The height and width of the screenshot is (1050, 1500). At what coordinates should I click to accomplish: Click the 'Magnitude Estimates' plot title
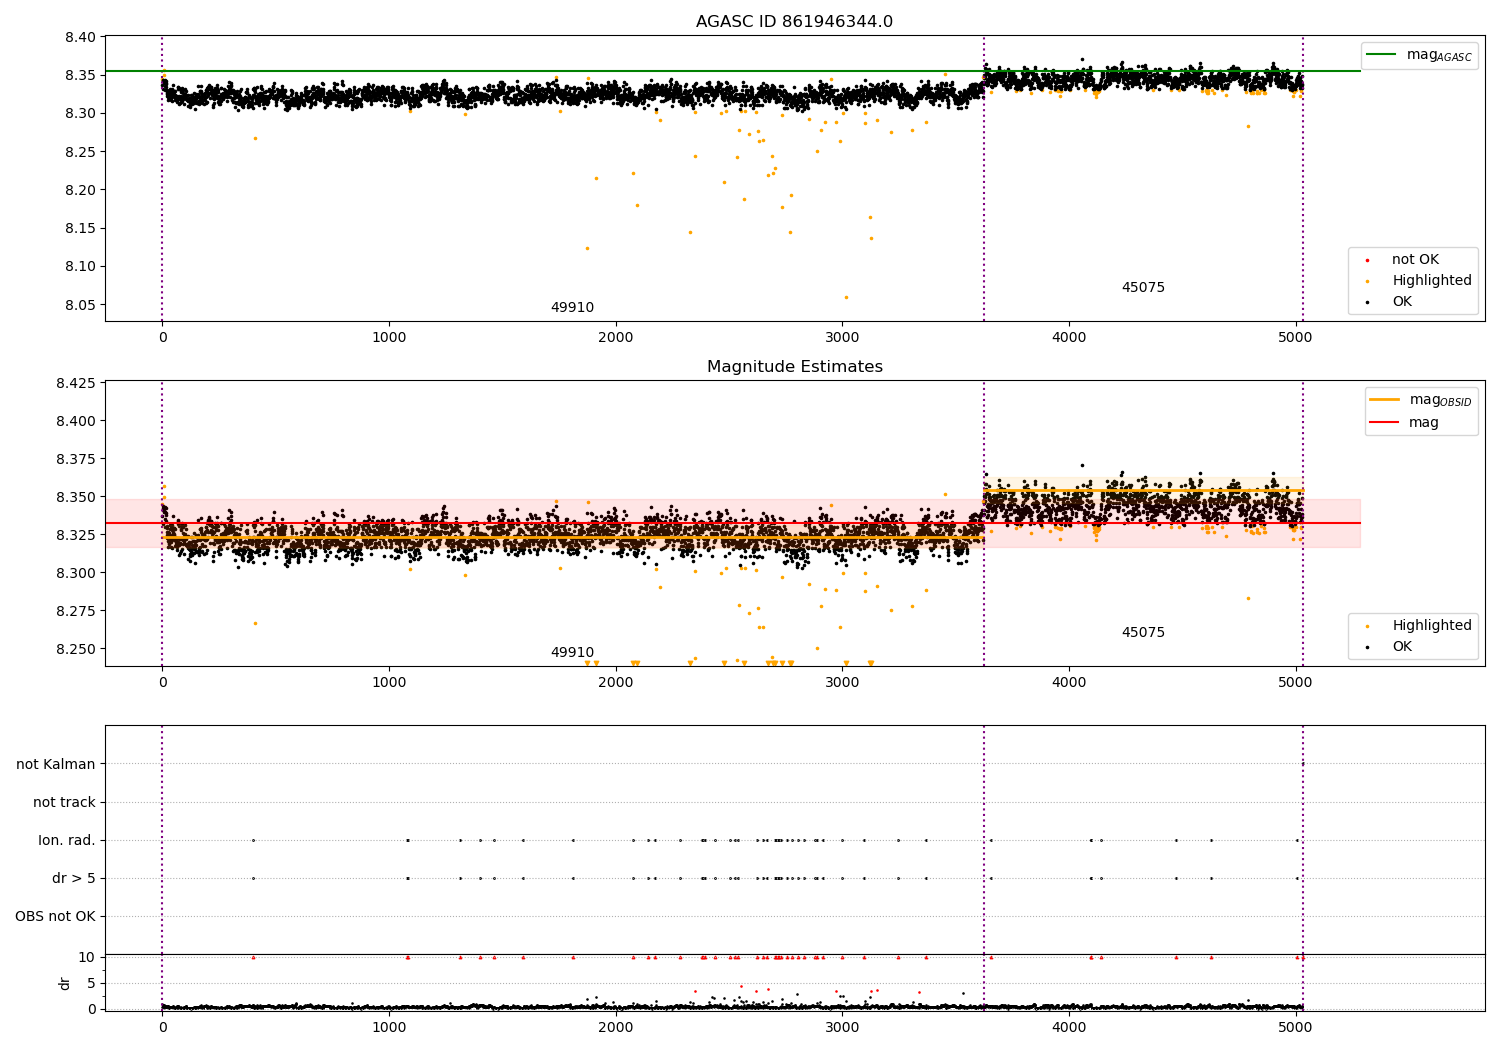[x=794, y=367]
